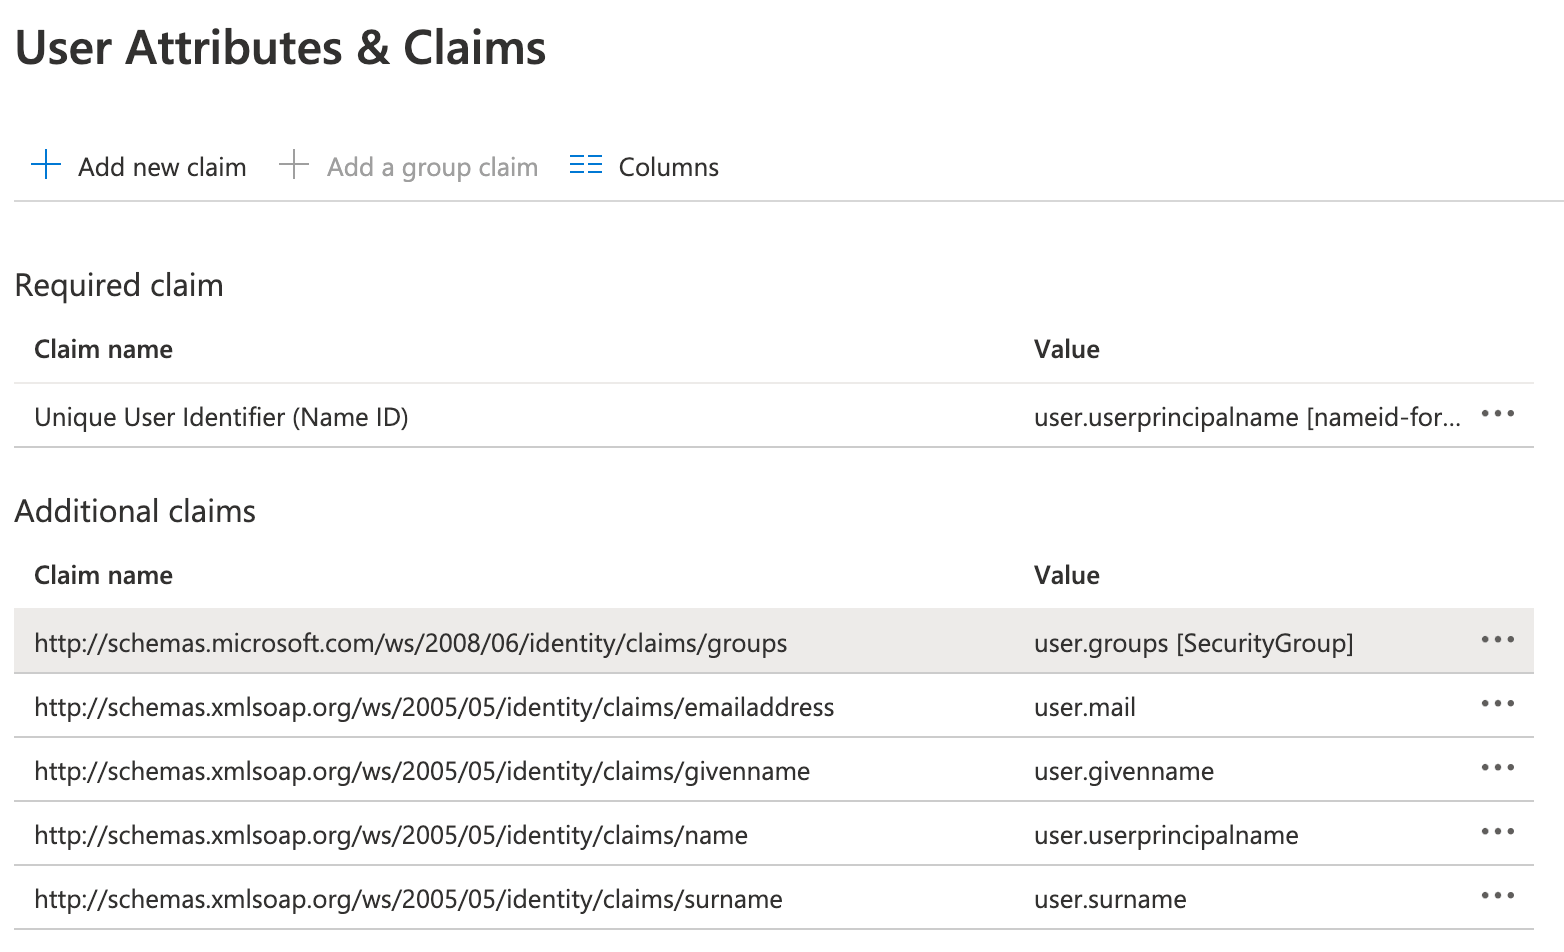Click the Add new claim command
This screenshot has width=1564, height=952.
point(161,166)
